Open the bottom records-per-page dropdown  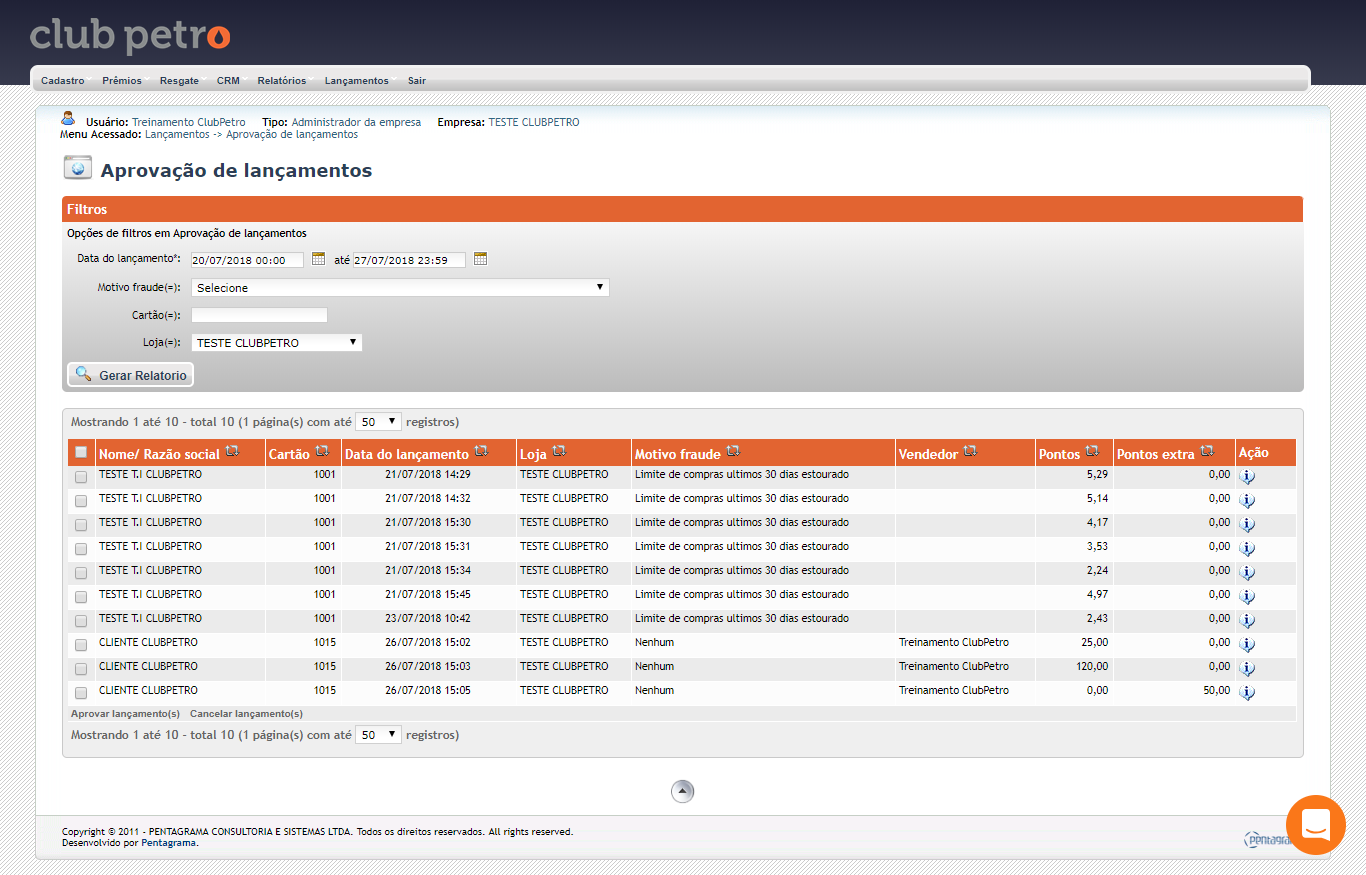tap(379, 734)
